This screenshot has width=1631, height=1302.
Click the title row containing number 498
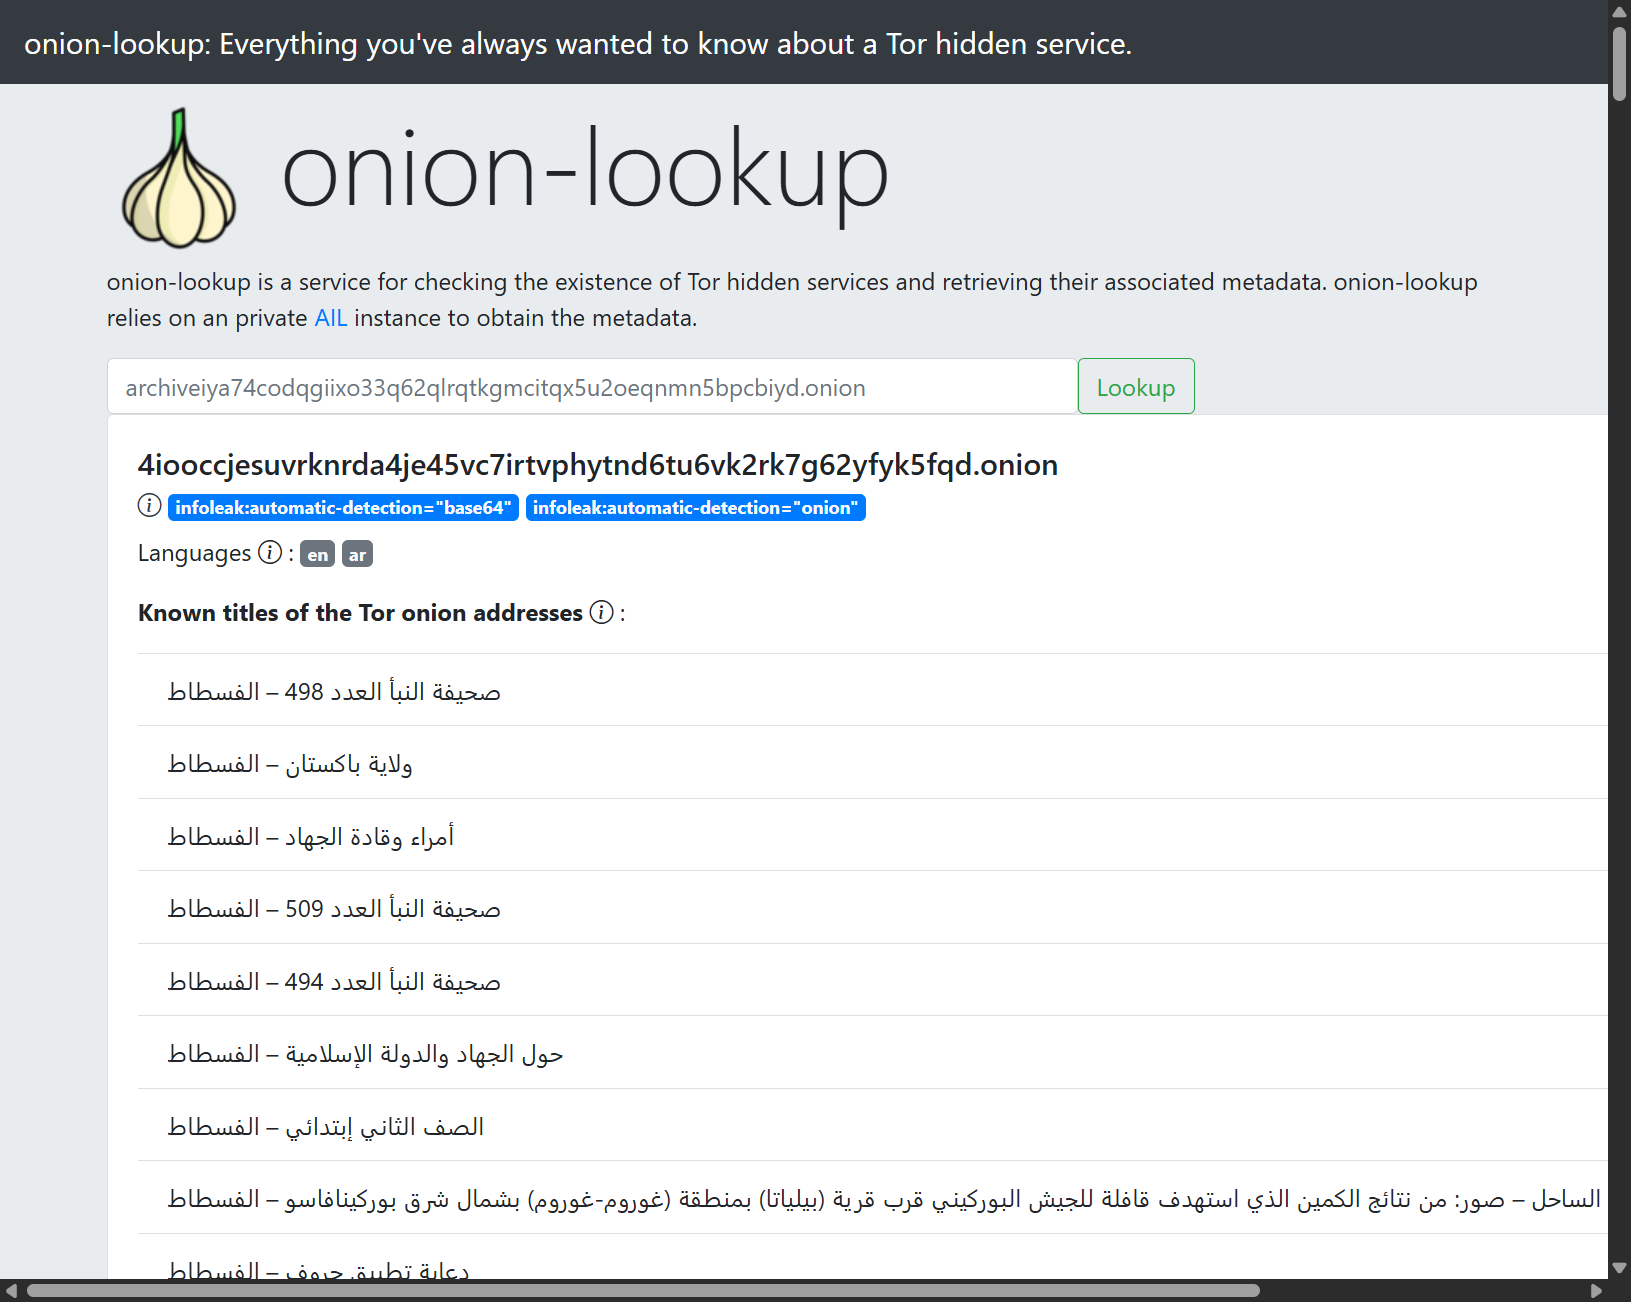(x=872, y=690)
